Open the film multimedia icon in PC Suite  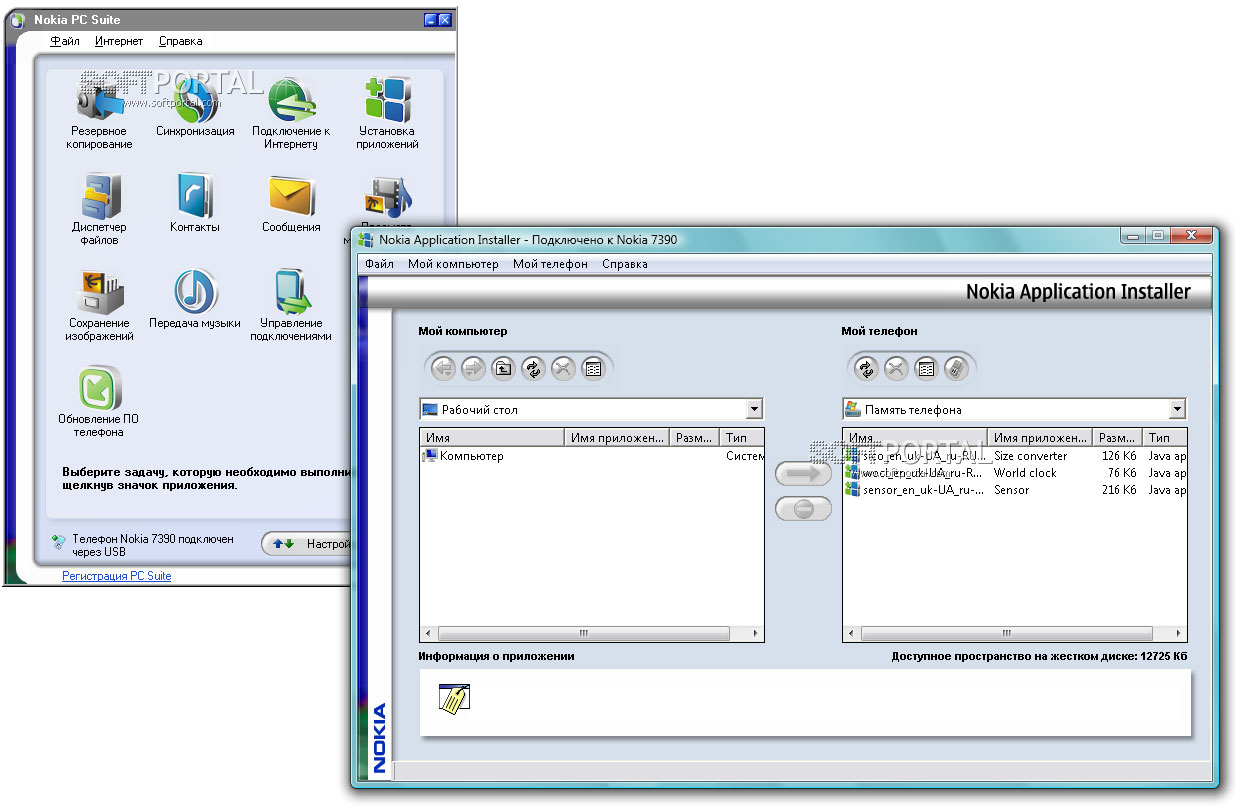click(x=387, y=197)
